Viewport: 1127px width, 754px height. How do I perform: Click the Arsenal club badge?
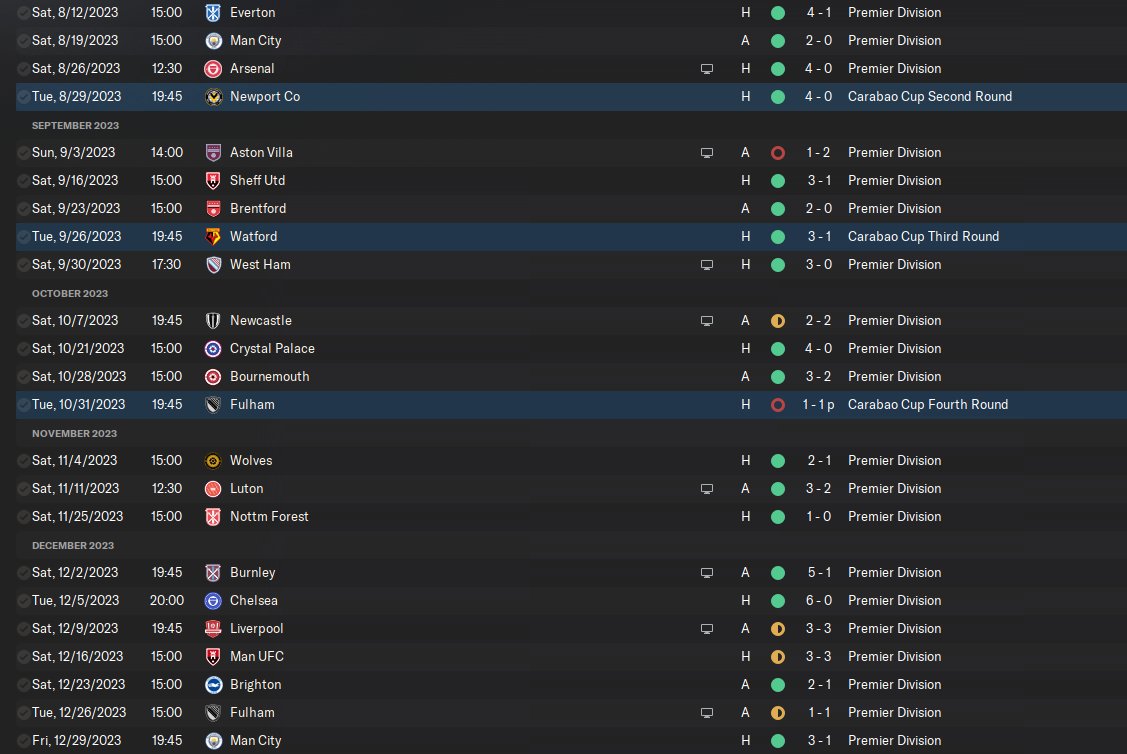(x=212, y=69)
